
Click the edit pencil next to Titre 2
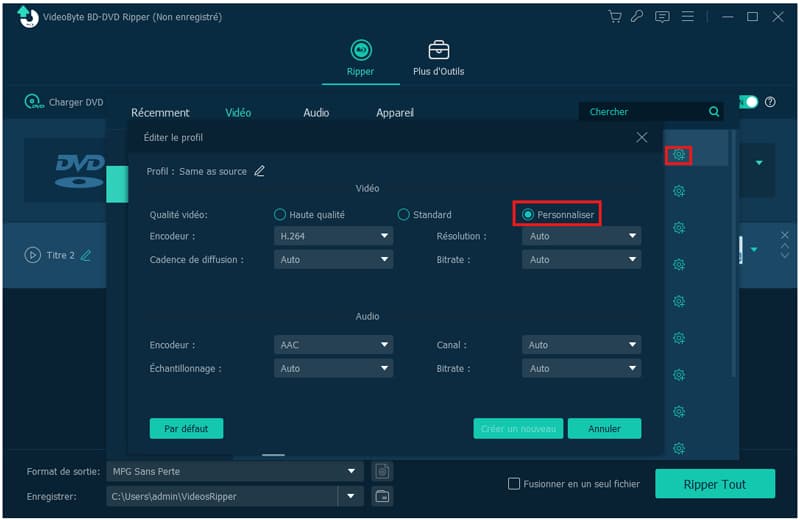[86, 256]
